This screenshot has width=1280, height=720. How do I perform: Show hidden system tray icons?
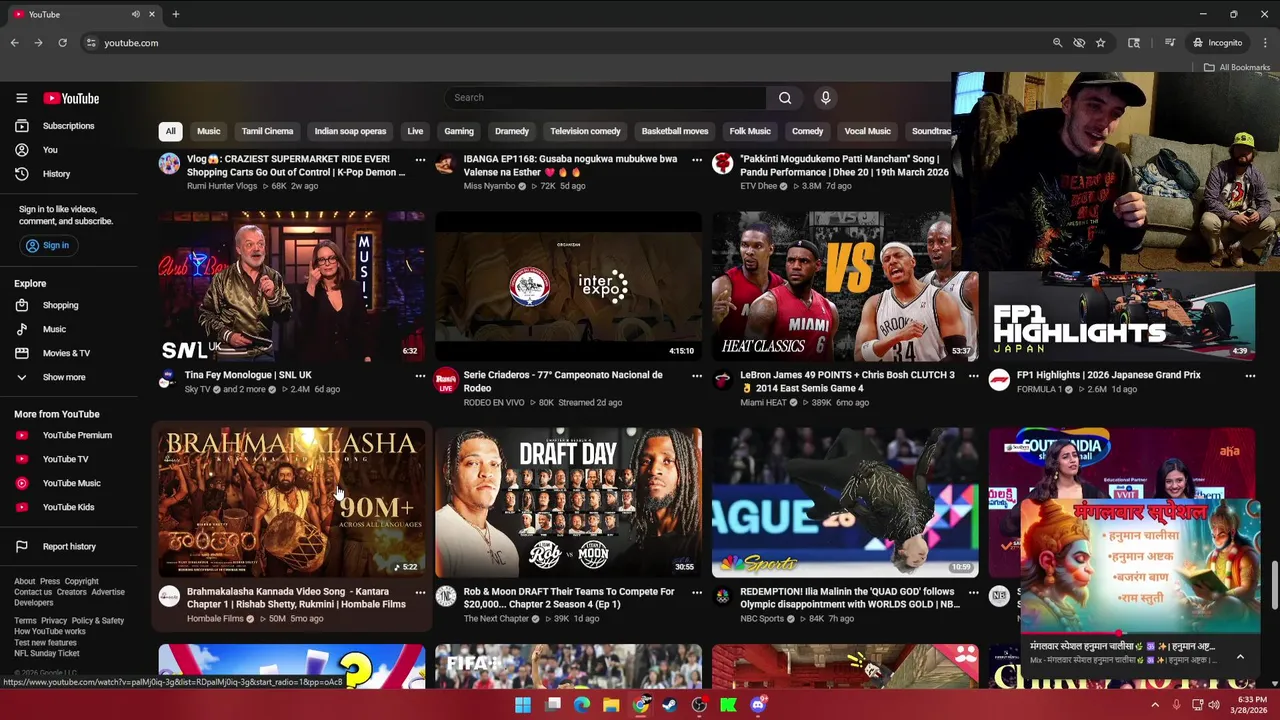tap(1155, 705)
